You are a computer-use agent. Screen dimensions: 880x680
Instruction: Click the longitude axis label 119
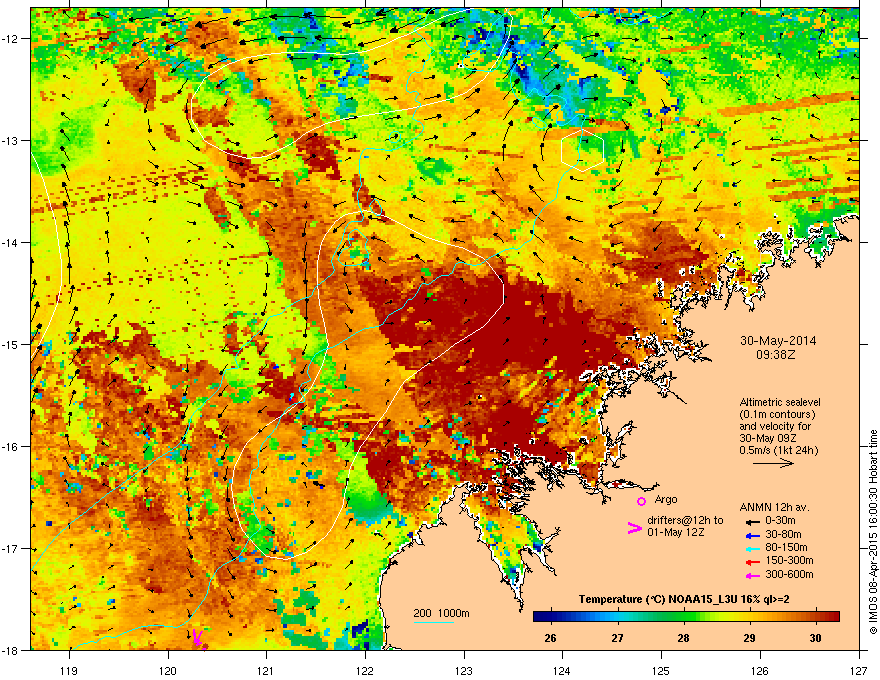(x=70, y=670)
